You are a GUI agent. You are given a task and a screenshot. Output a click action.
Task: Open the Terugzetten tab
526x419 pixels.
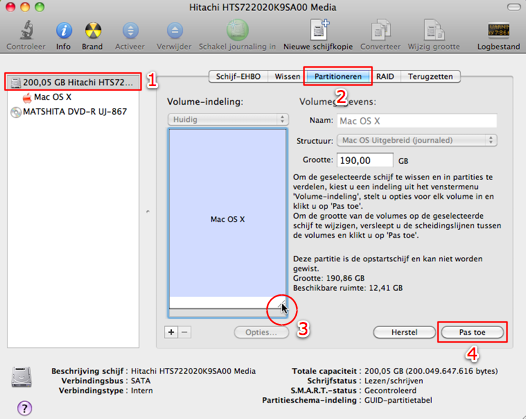coord(430,76)
